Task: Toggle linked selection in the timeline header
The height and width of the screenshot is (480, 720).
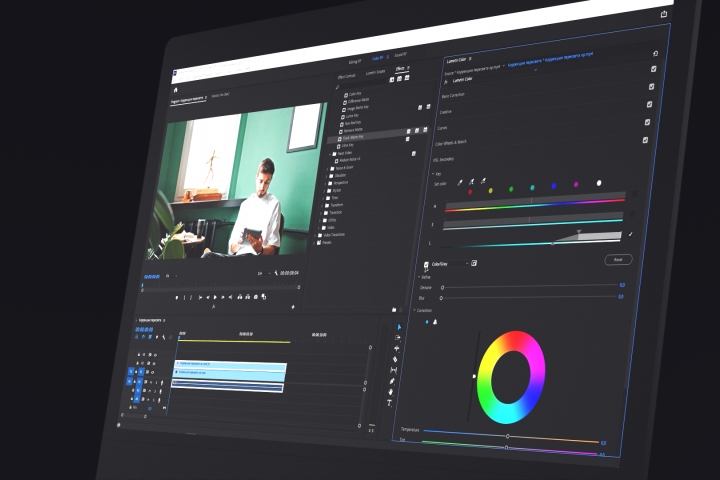Action: pos(150,337)
